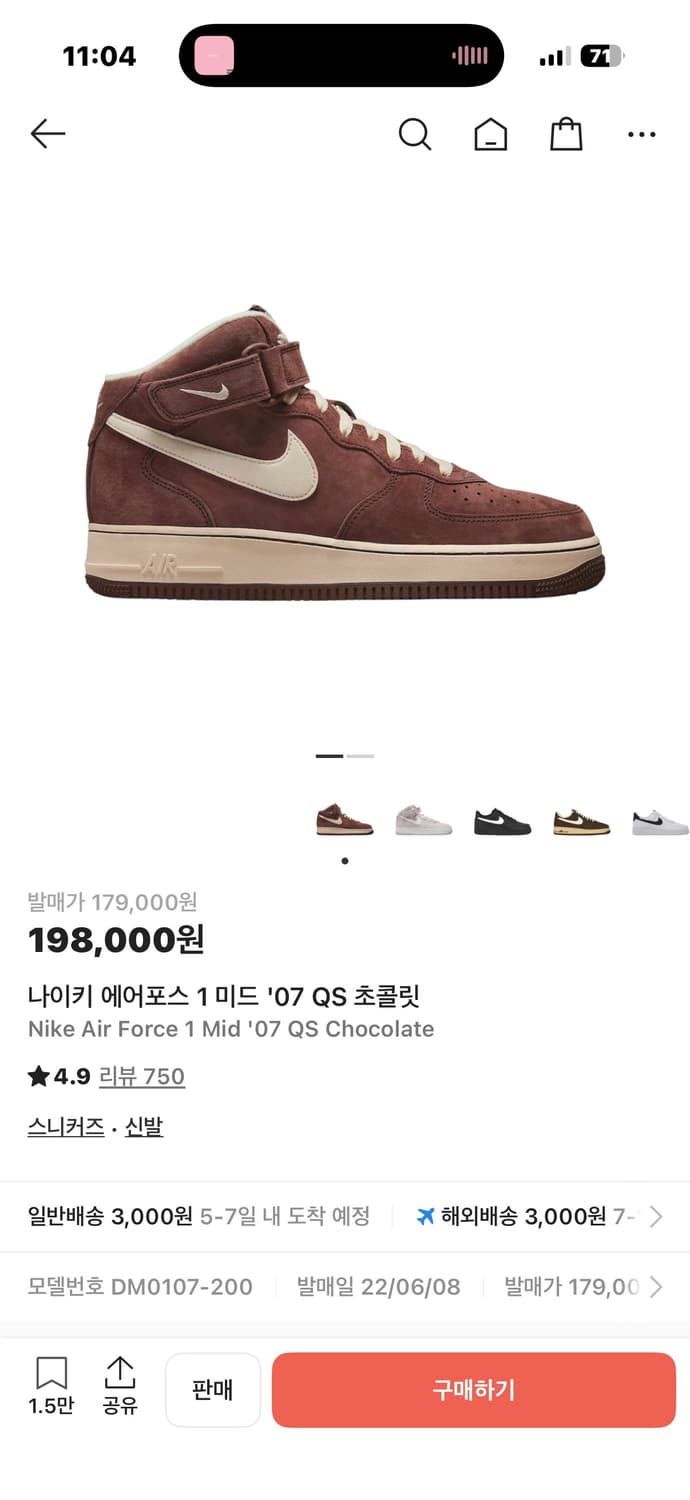The image size is (690, 1500).
Task: Tap the airplane 해외배송 icon
Action: 425,1216
